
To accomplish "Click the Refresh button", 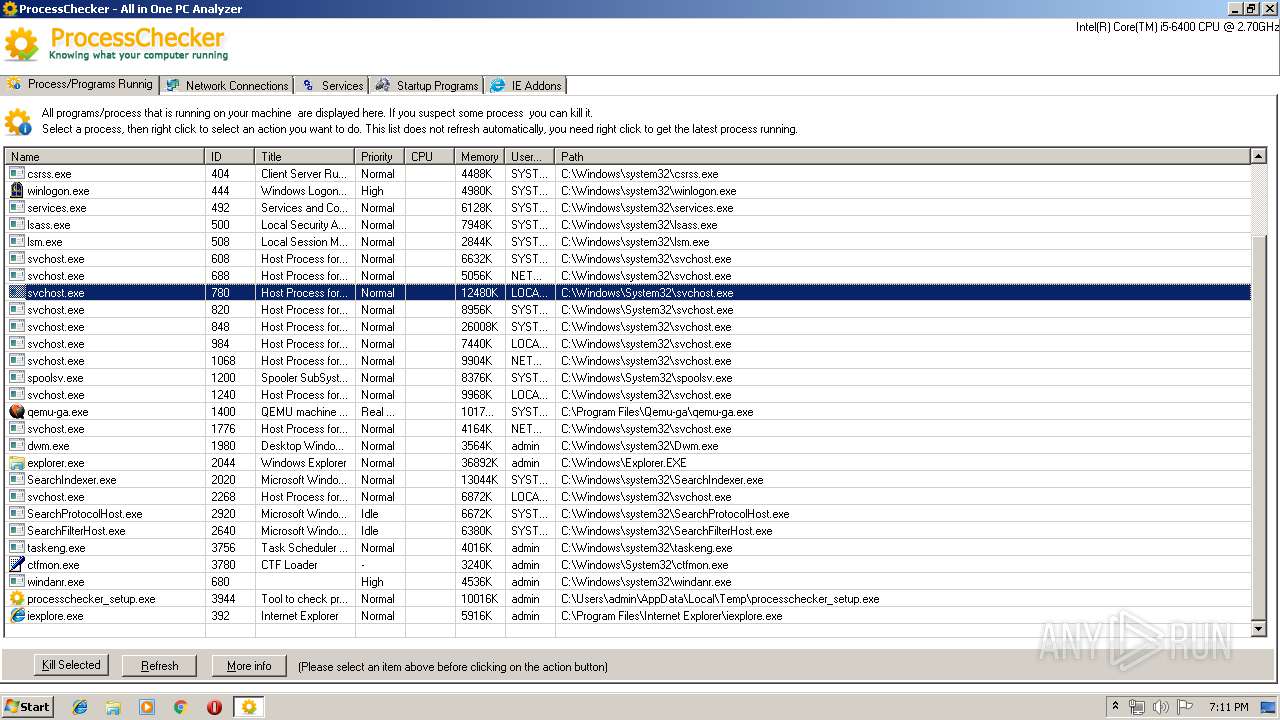I will pyautogui.click(x=160, y=666).
